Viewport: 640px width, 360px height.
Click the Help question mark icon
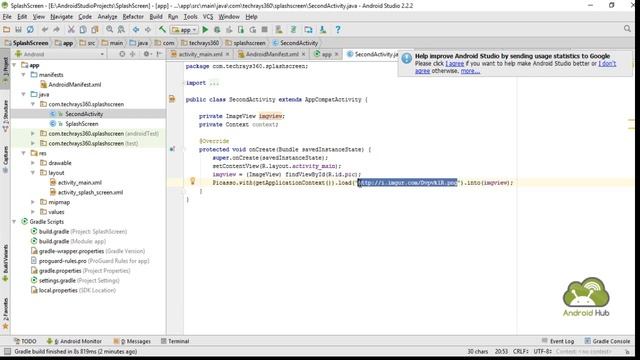(338, 29)
